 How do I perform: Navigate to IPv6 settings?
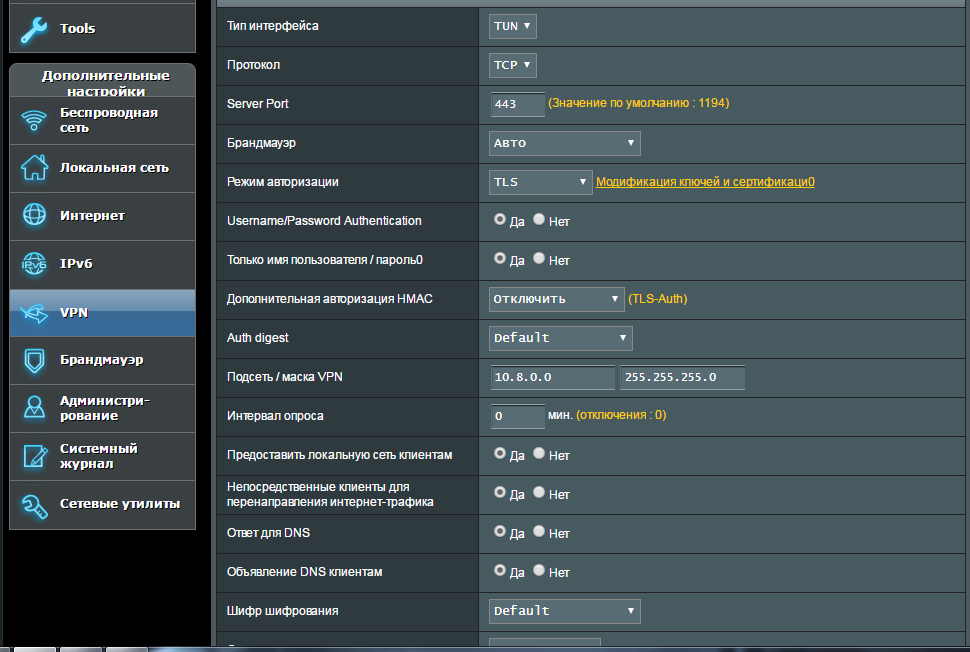pos(103,264)
